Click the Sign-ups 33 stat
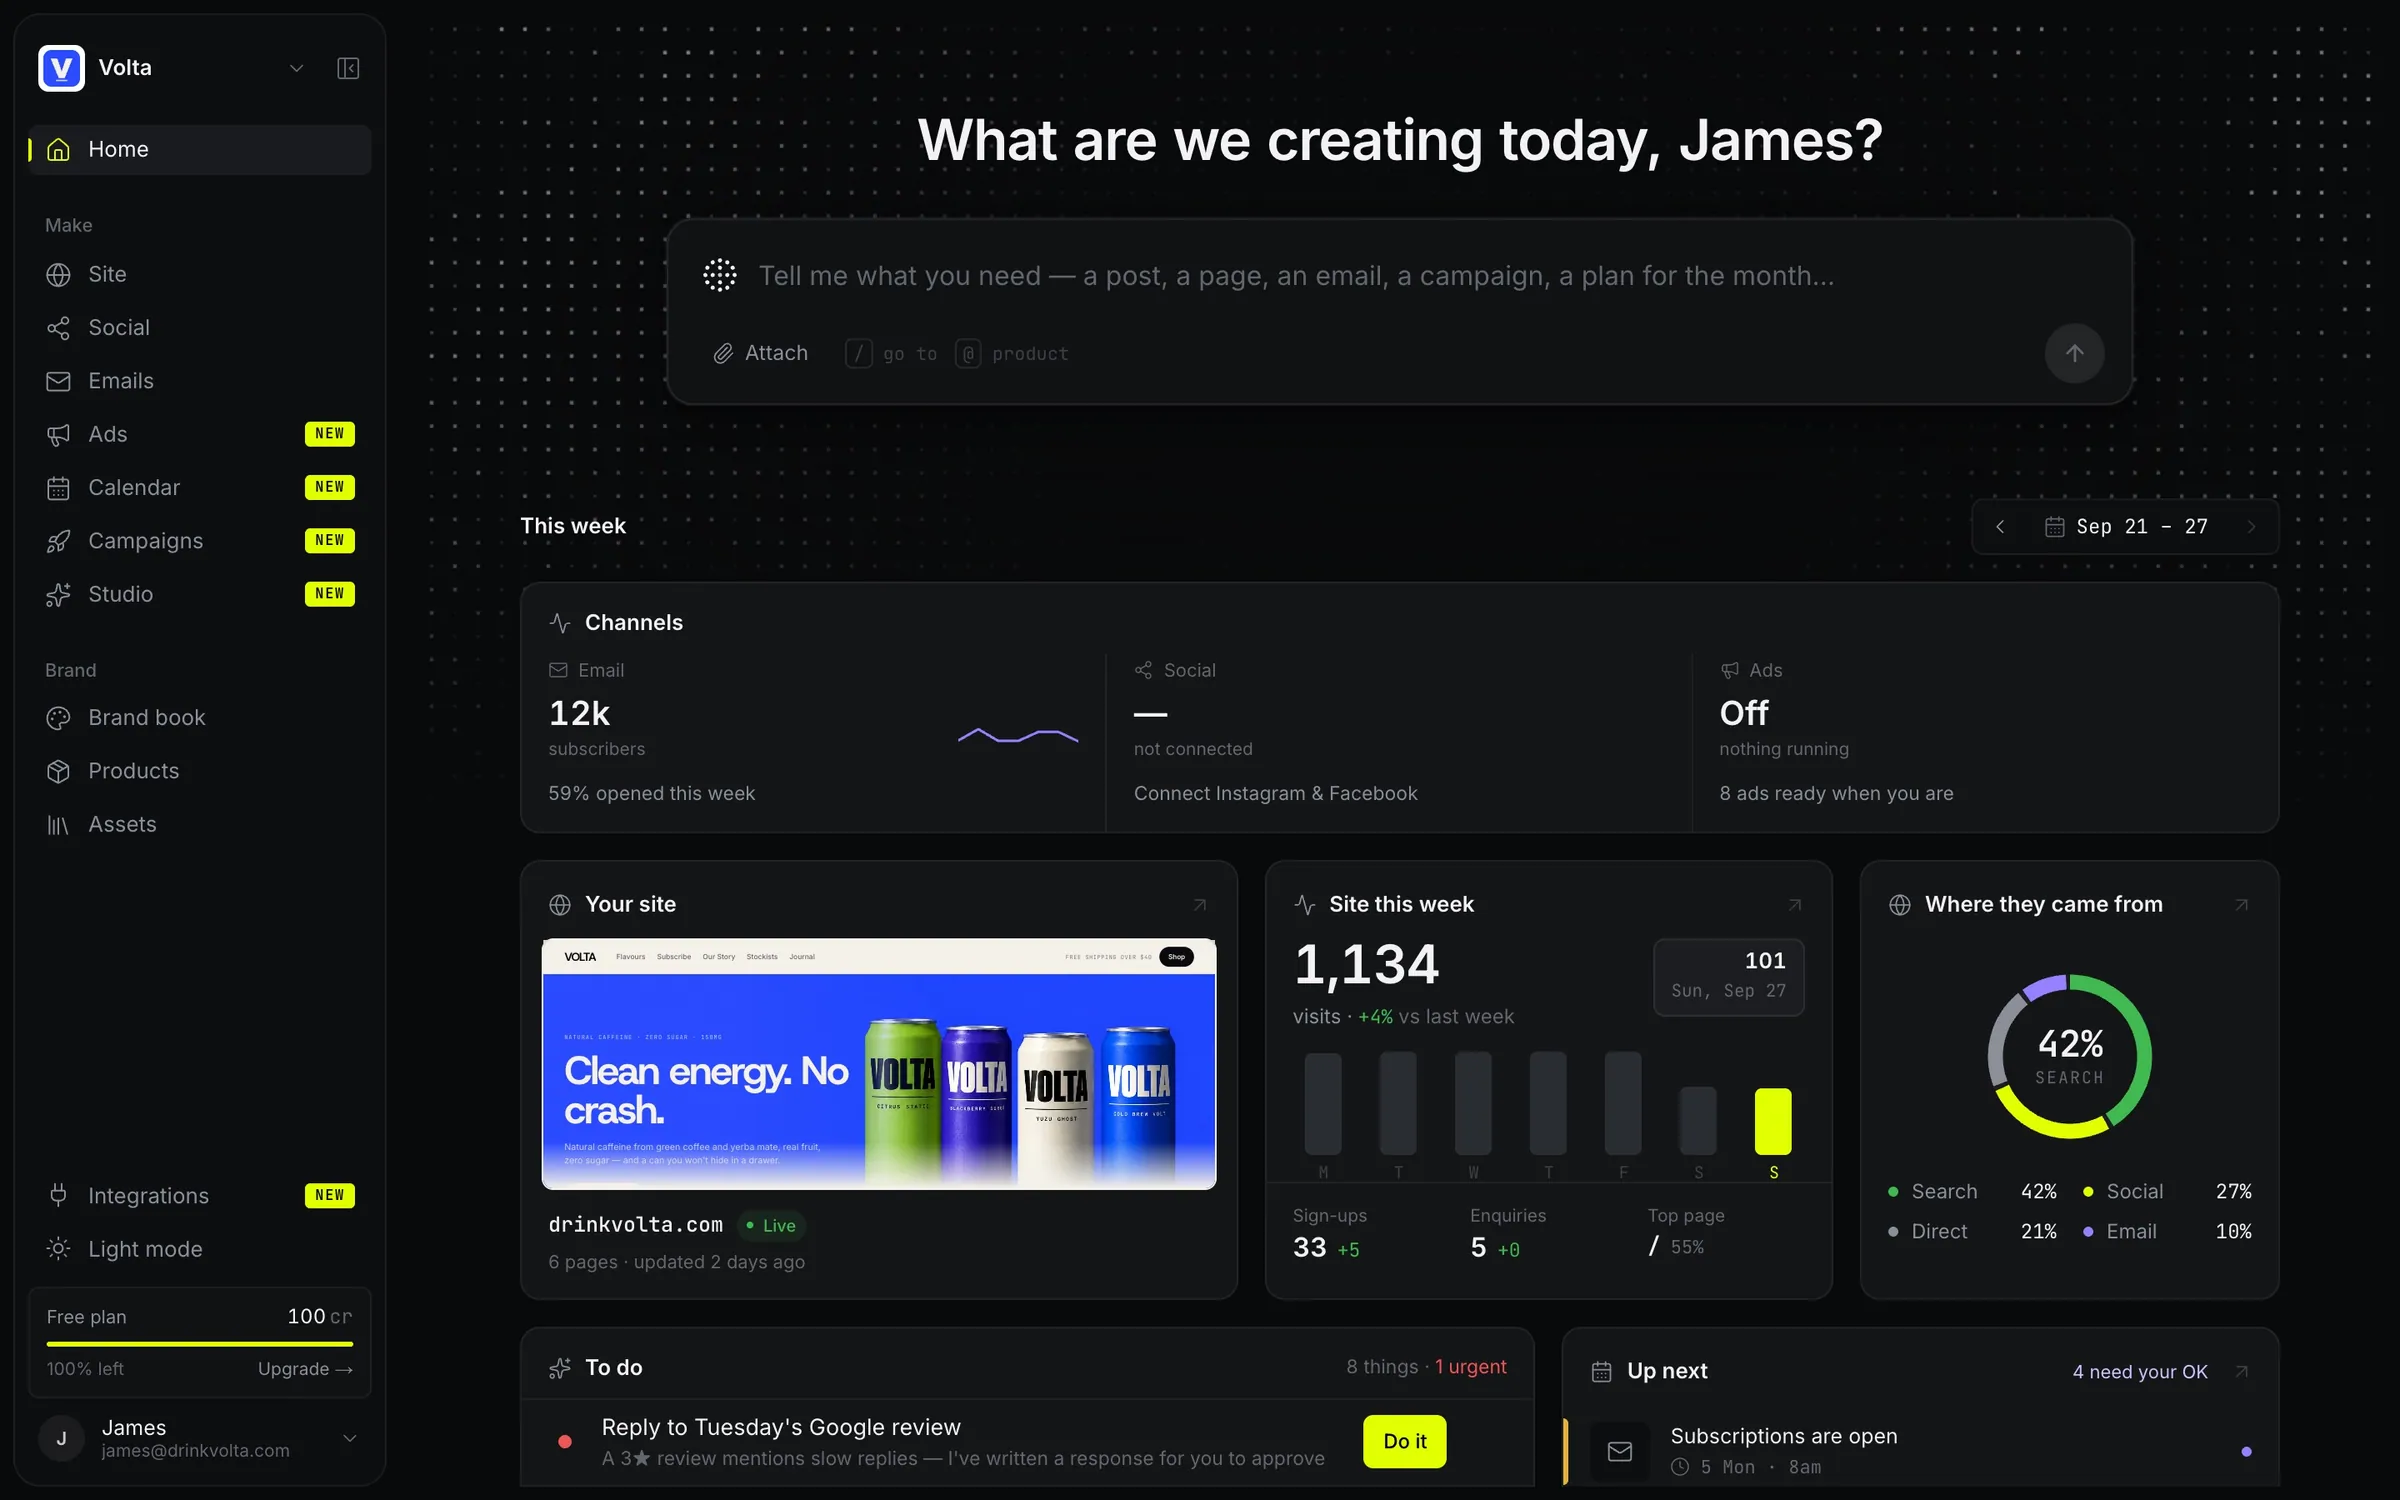Screen dimensions: 2400x1500 [x=1329, y=1236]
